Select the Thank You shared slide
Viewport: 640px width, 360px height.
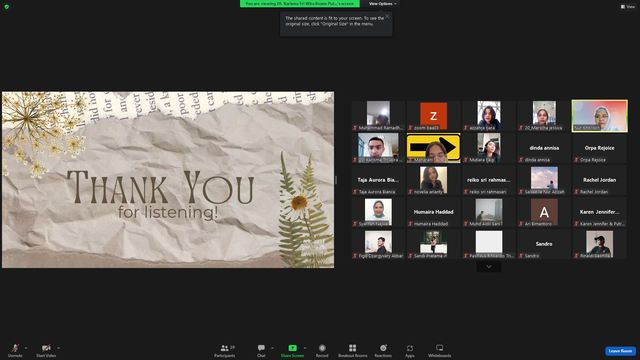click(x=168, y=180)
